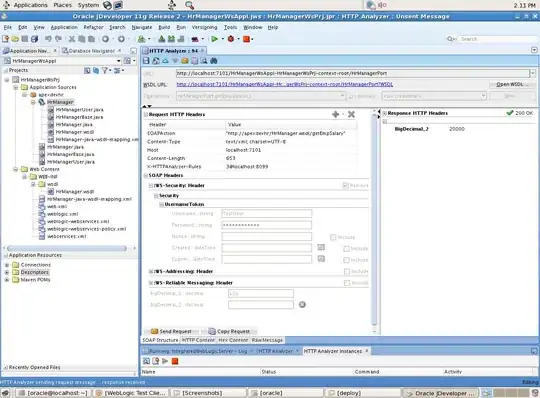Click the HTTP Analyzer magnifier inspect icon
Viewport: 540px width, 398px height.
(204, 61)
